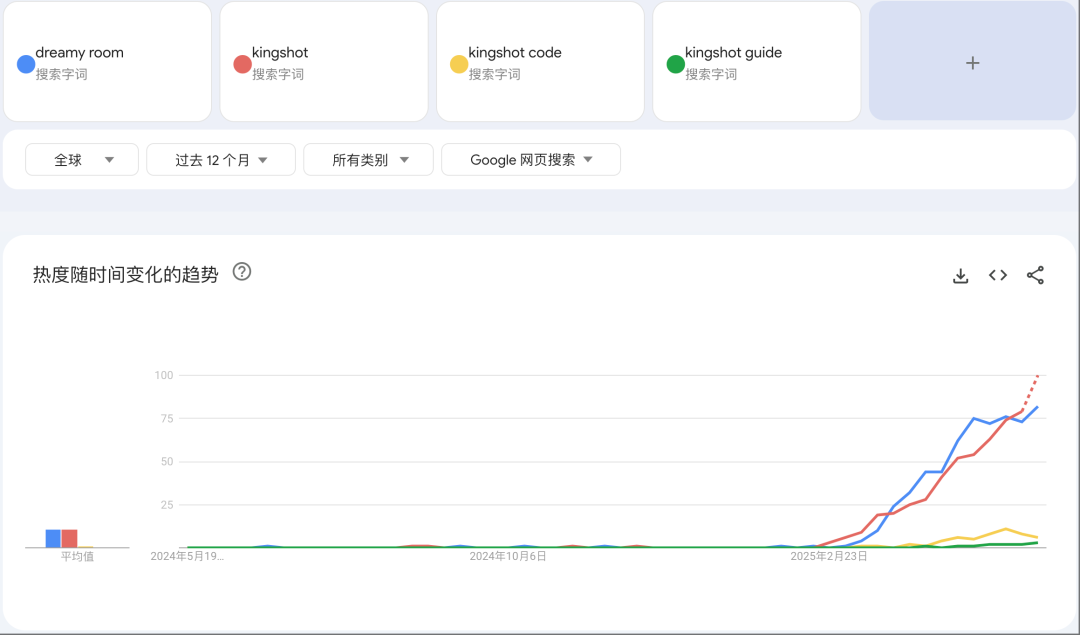The image size is (1080, 635).
Task: Click the share icon for the chart
Action: [x=1035, y=275]
